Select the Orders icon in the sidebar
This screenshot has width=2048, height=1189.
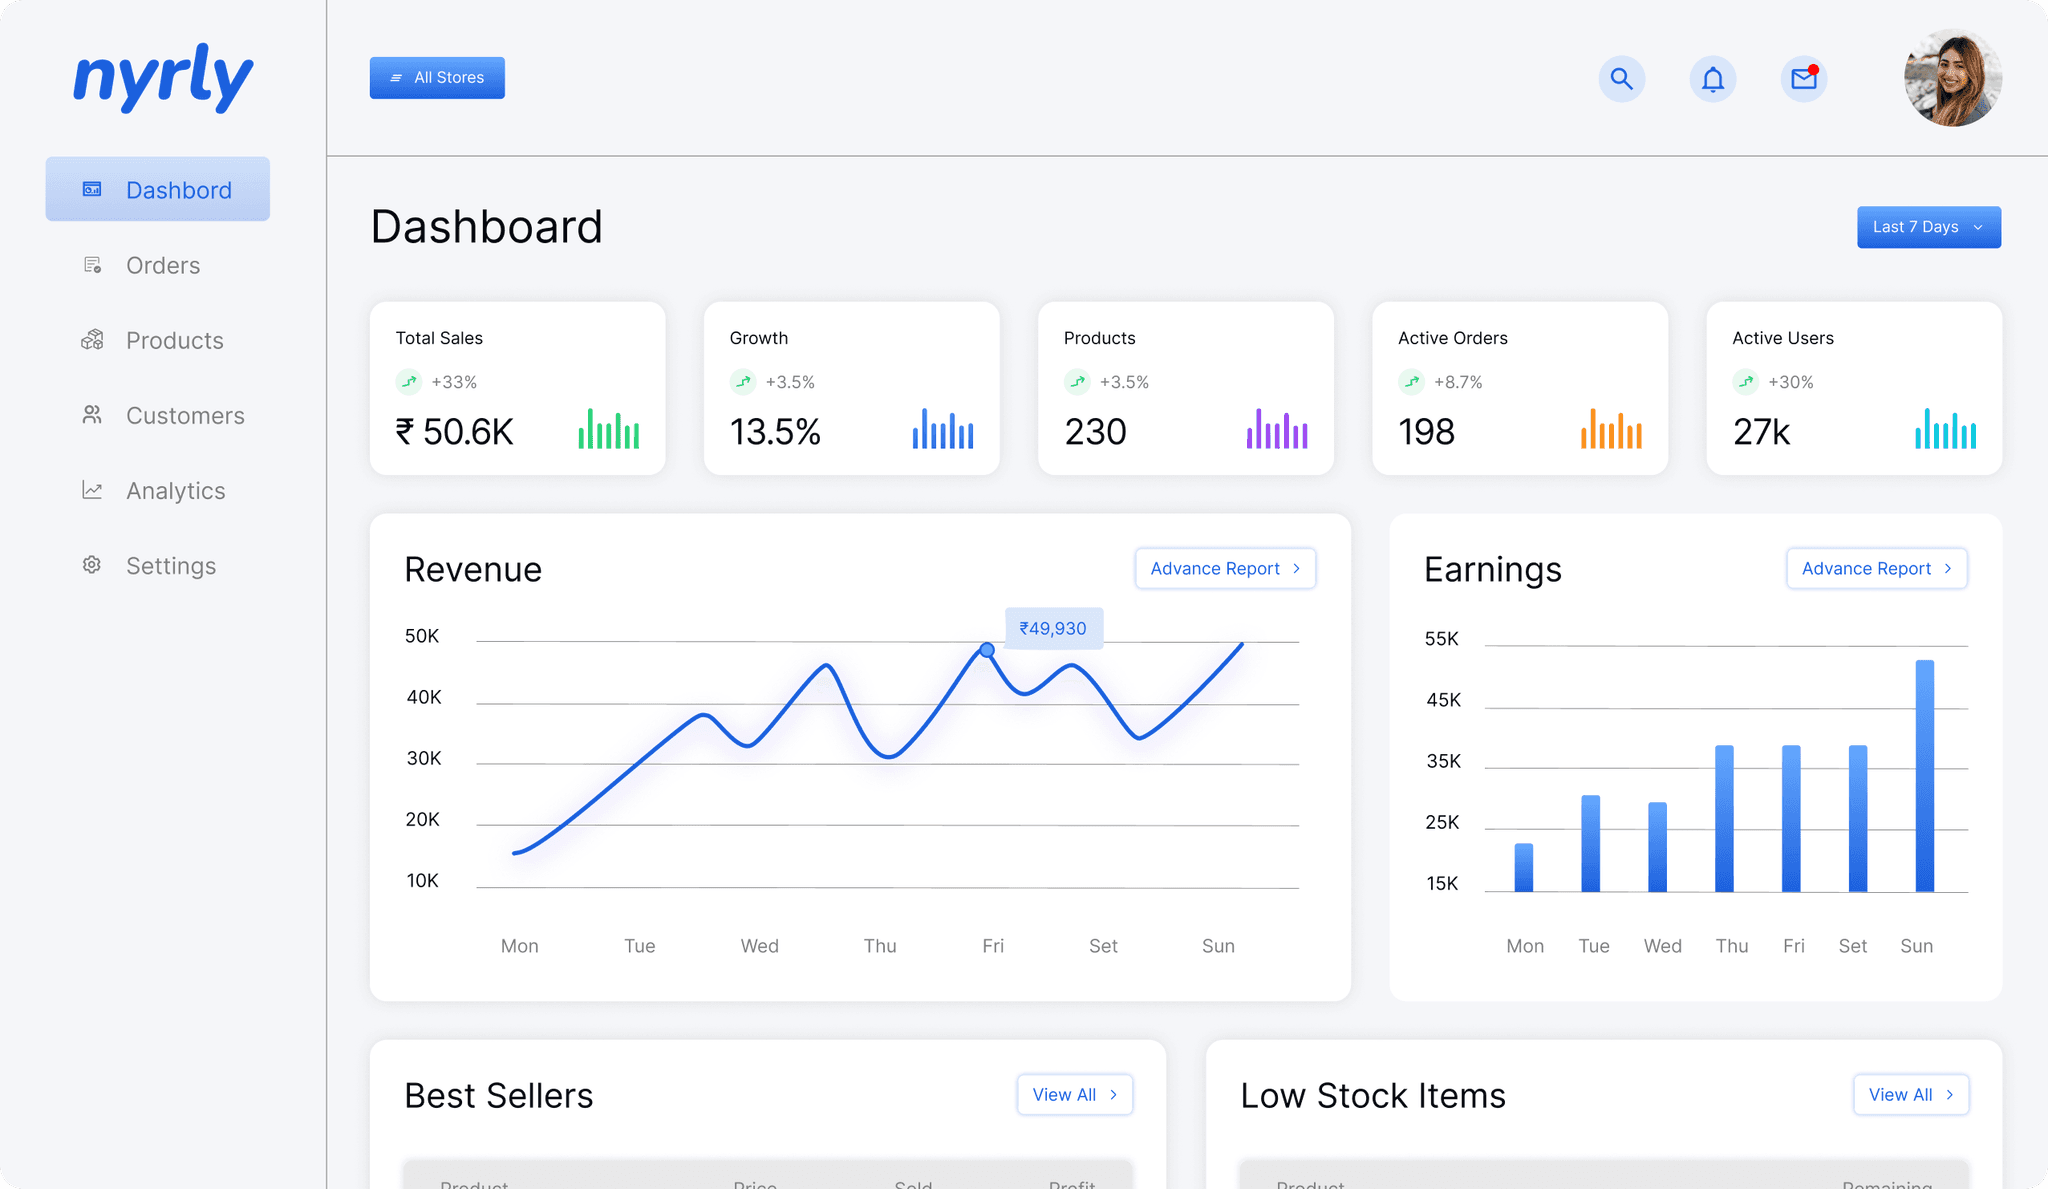tap(92, 264)
